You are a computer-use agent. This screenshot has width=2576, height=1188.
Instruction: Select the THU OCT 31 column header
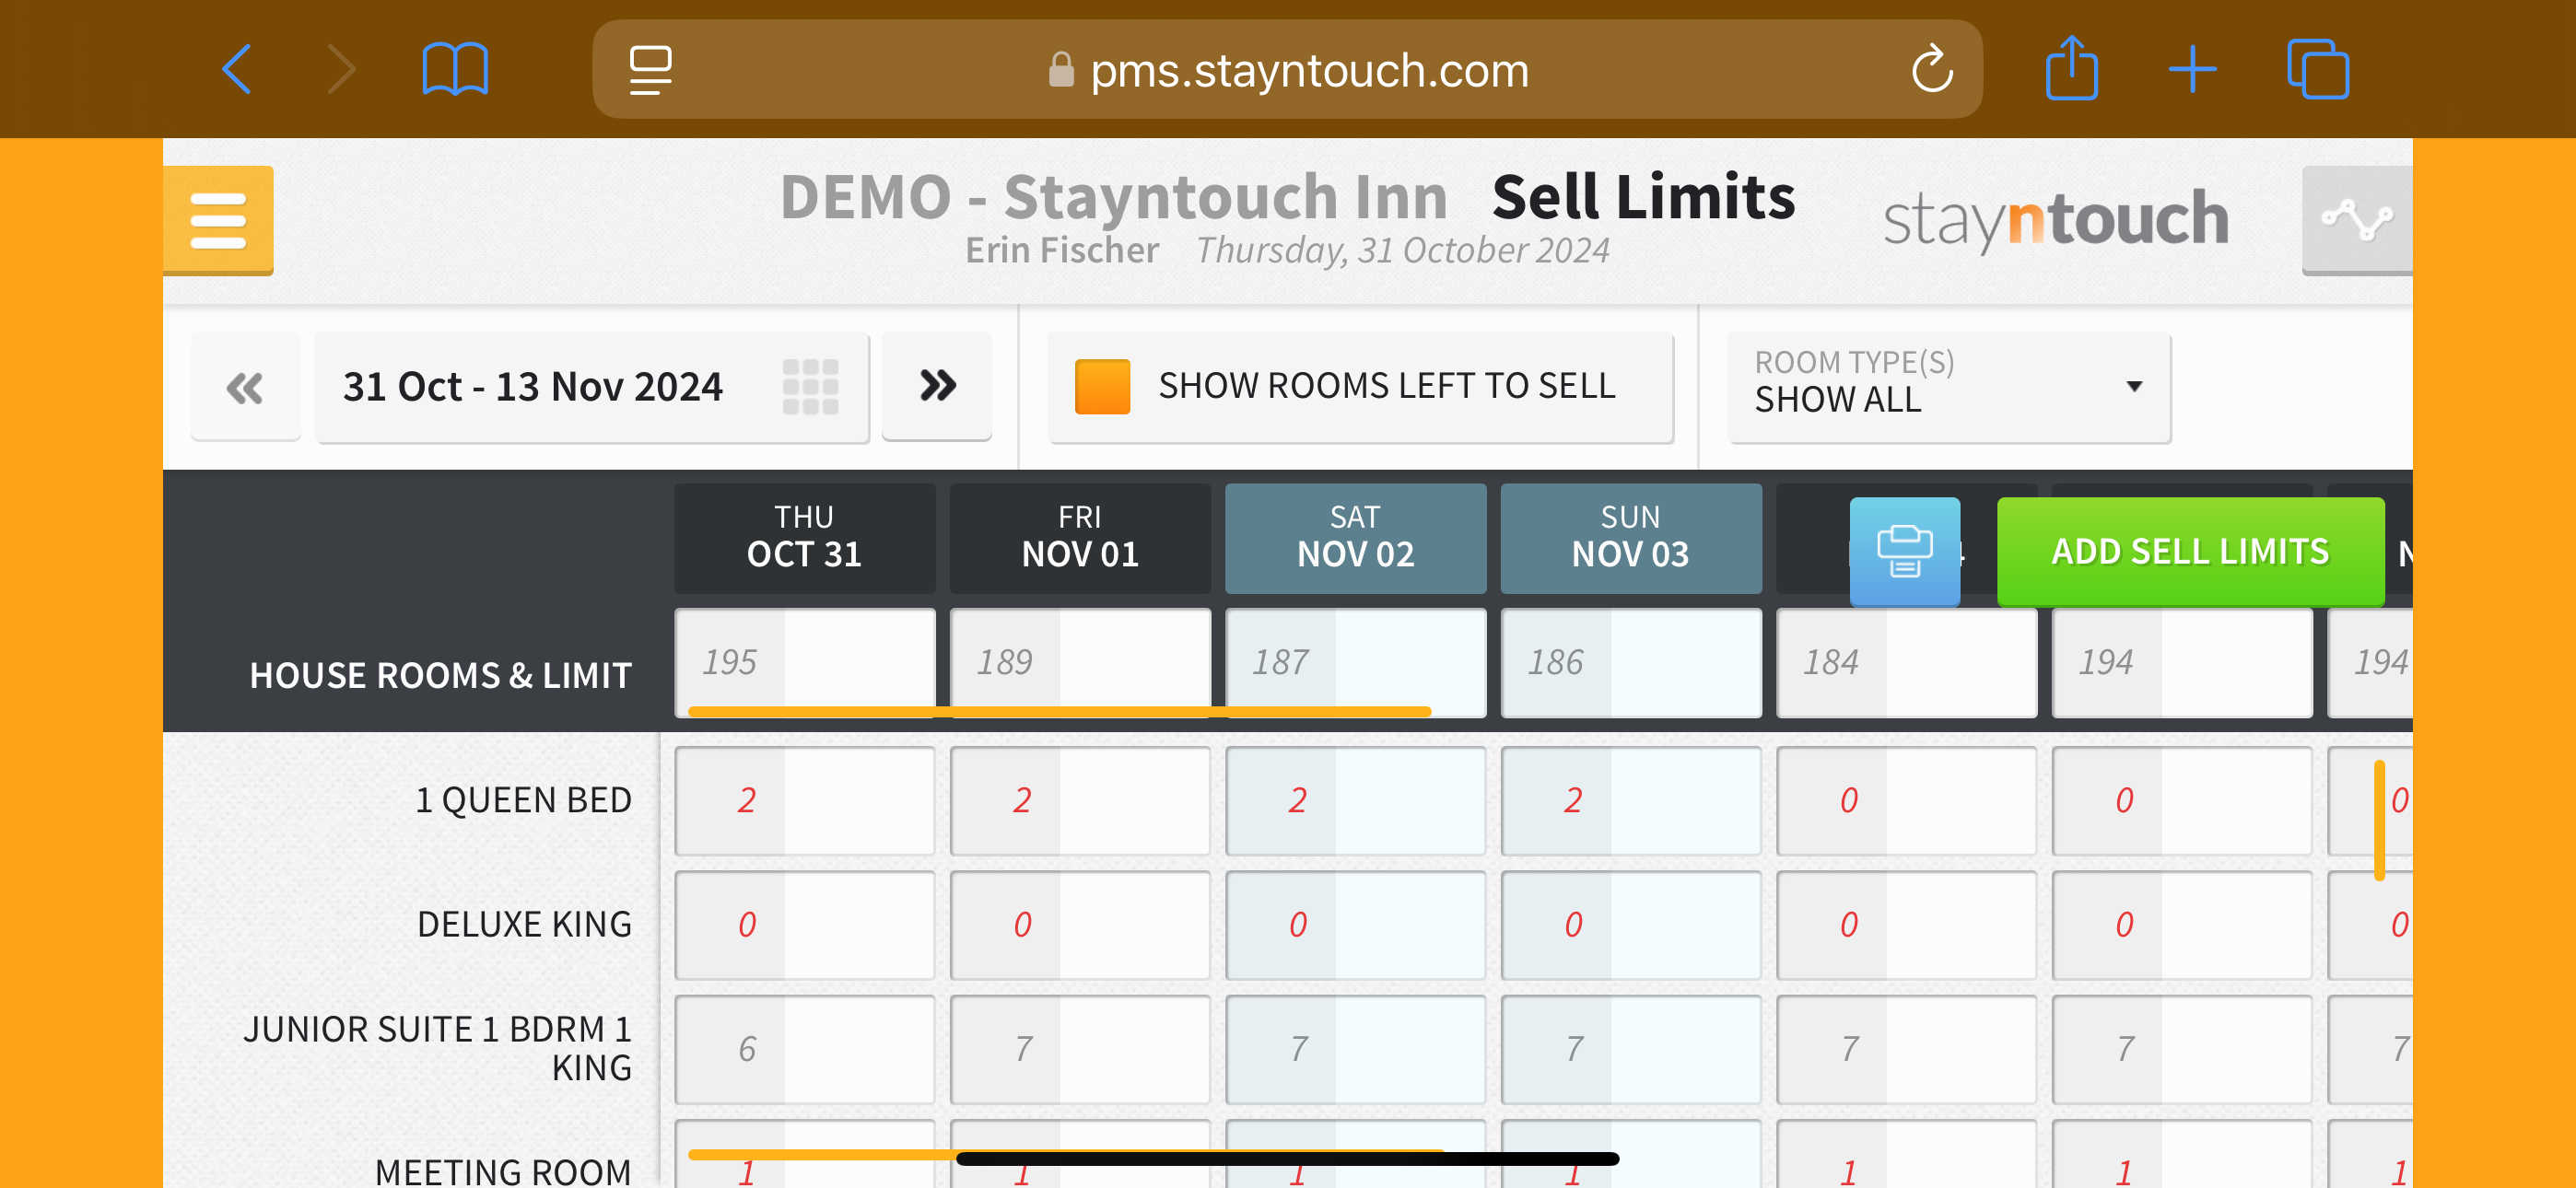[804, 537]
